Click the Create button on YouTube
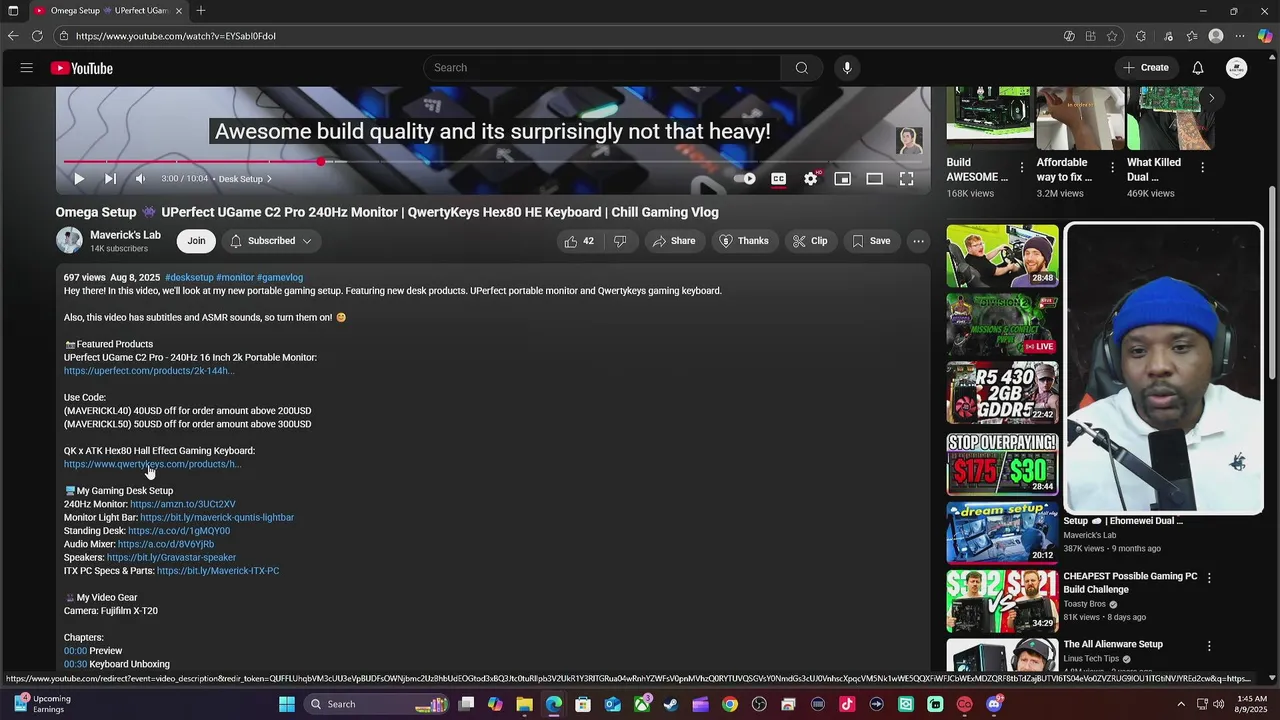Viewport: 1280px width, 720px height. click(1145, 68)
